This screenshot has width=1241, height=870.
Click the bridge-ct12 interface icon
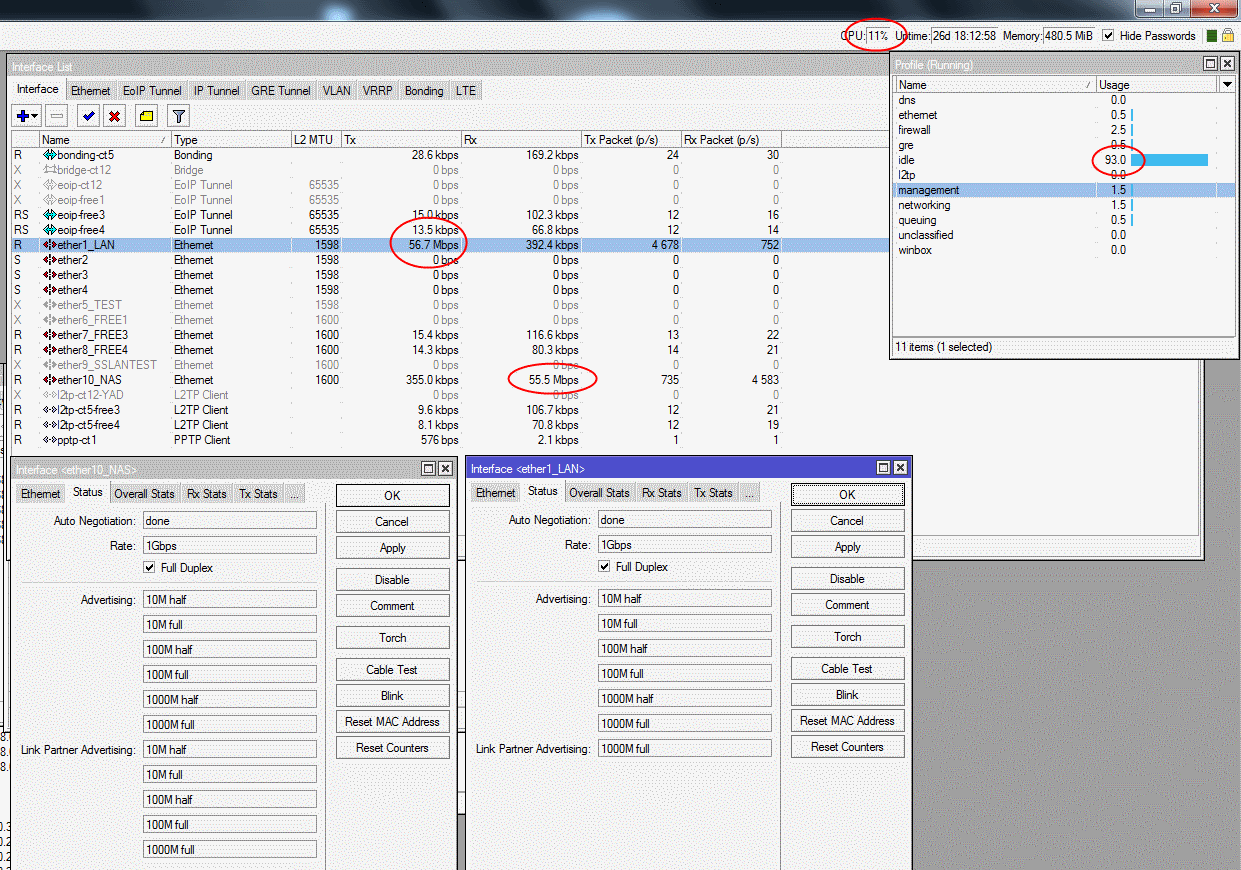[x=49, y=170]
